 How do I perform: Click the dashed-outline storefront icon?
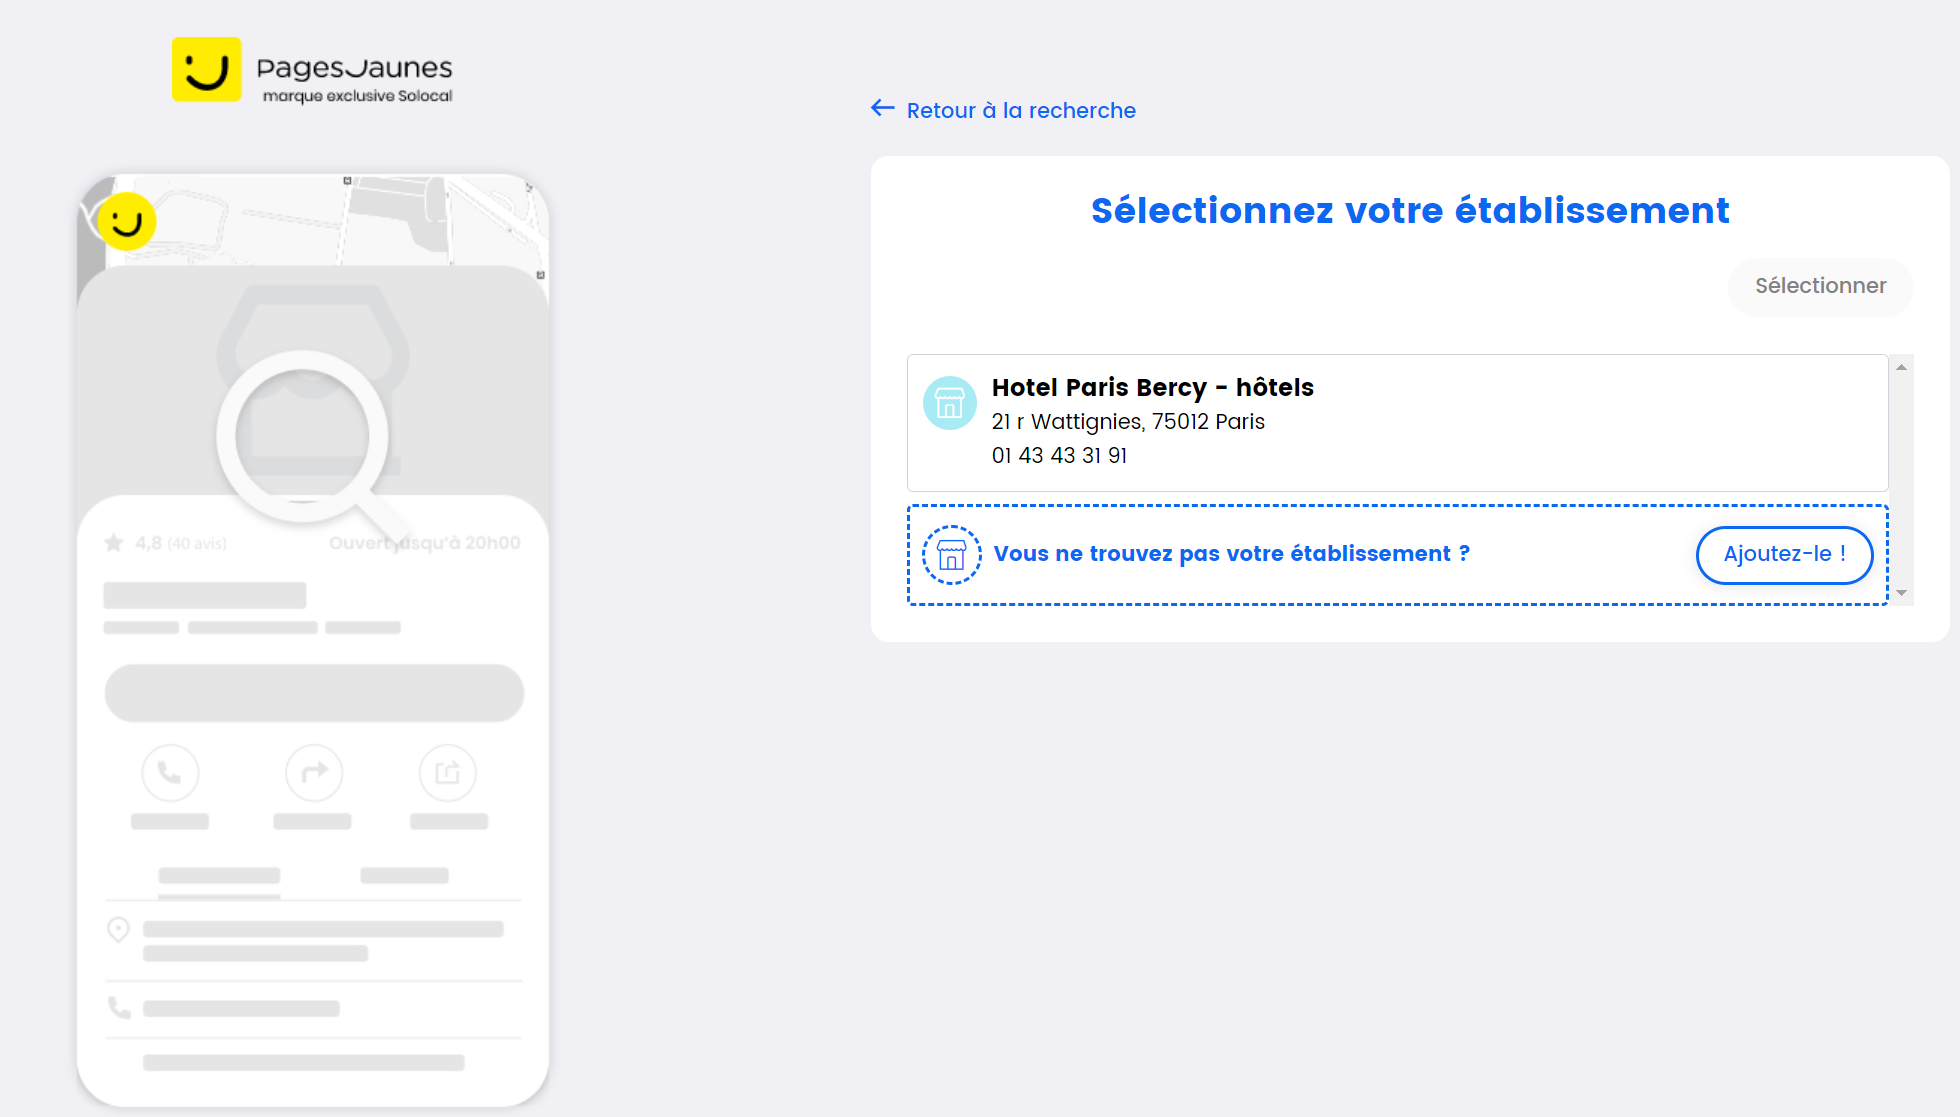coord(951,554)
